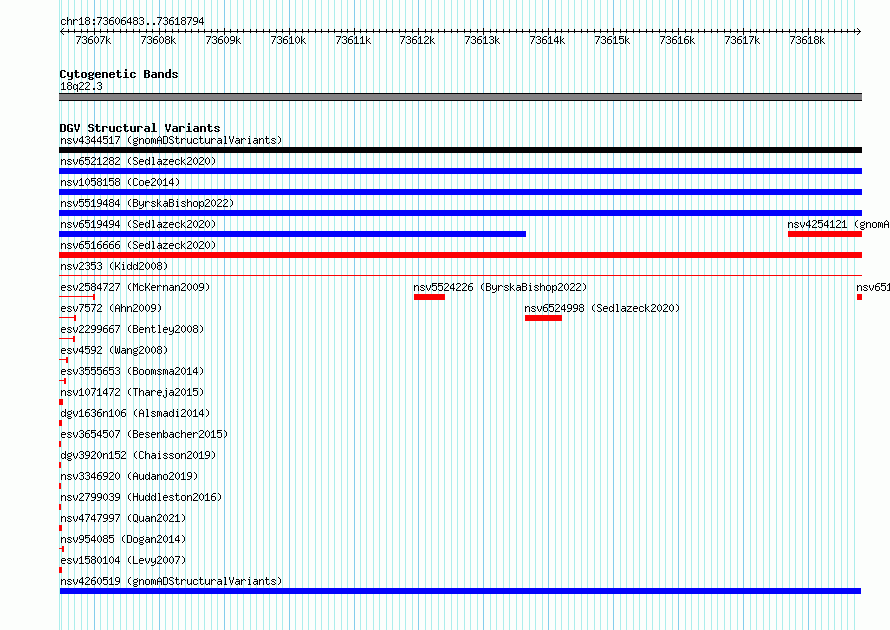Screen dimensions: 890x630
Task: Open variant nsv954085 (Dogan2014)
Action: tap(123, 539)
